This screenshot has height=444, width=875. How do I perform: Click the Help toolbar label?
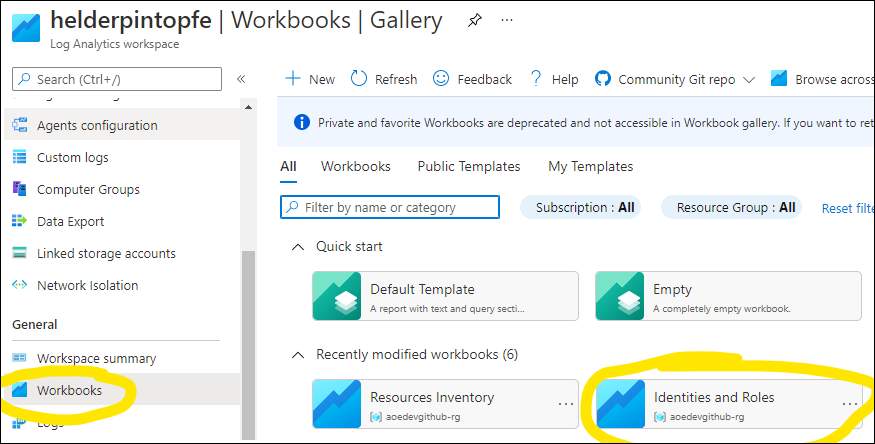click(565, 80)
